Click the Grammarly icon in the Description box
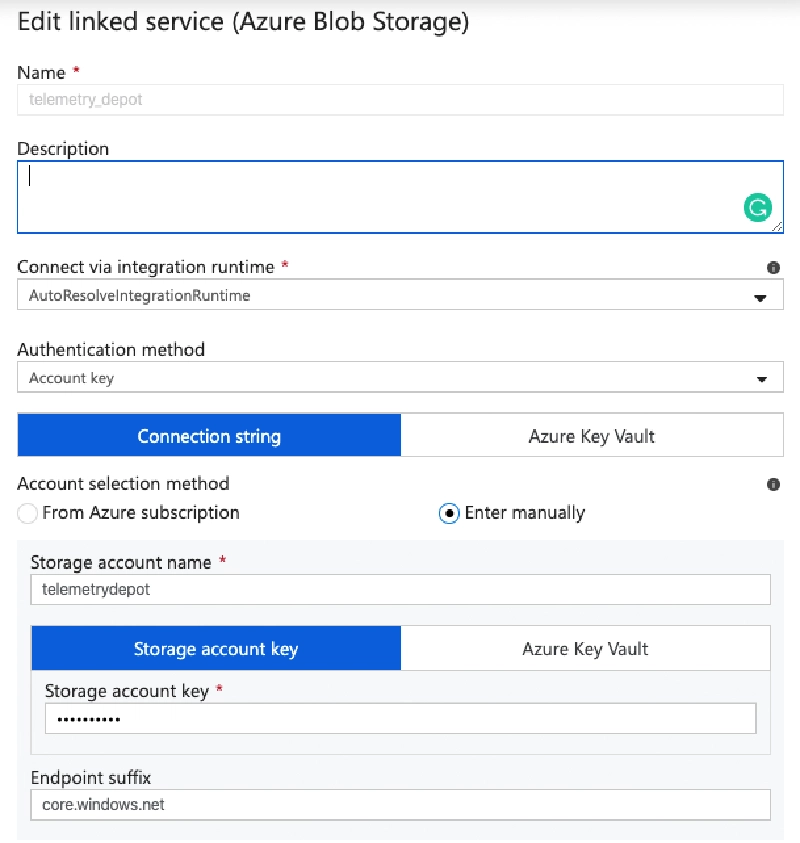The image size is (800, 843). (758, 207)
